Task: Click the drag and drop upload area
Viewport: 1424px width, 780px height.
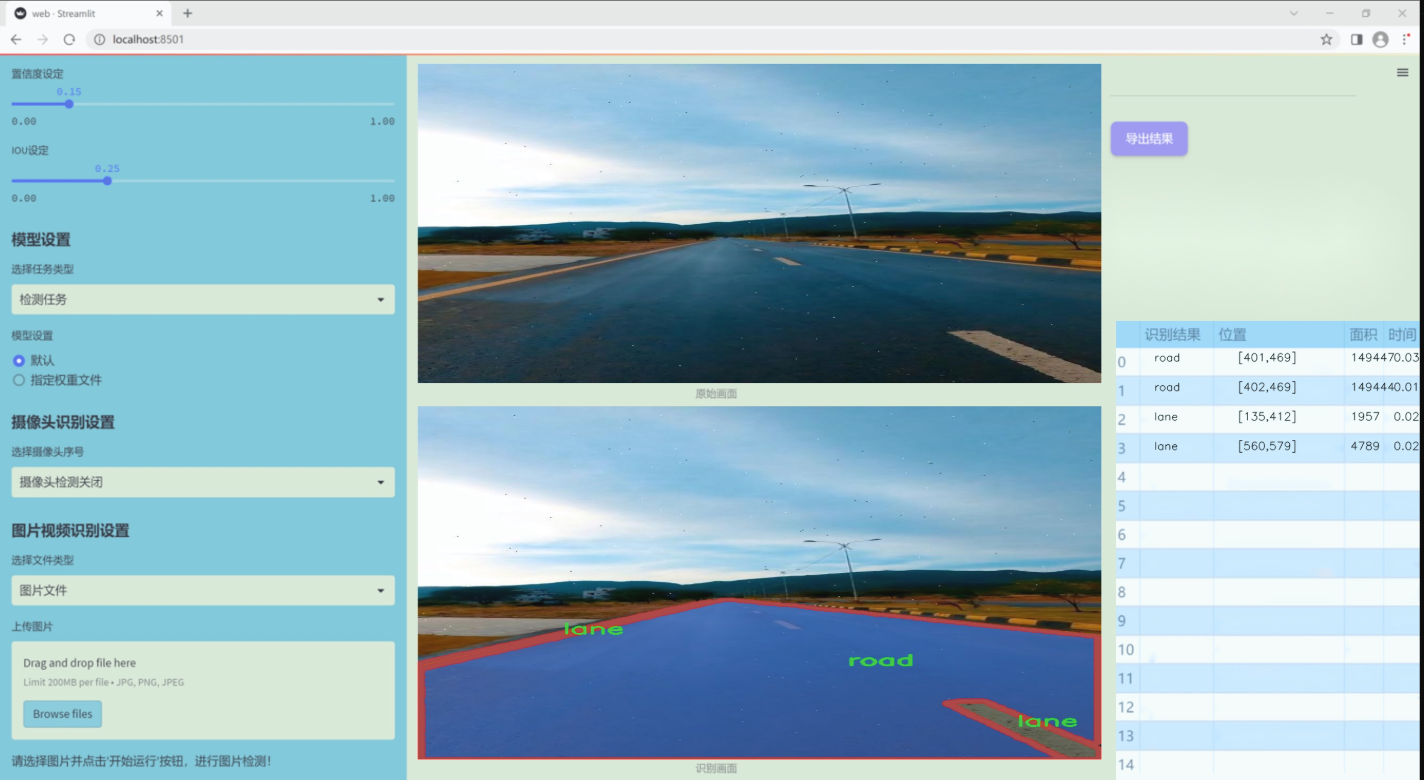Action: click(203, 690)
